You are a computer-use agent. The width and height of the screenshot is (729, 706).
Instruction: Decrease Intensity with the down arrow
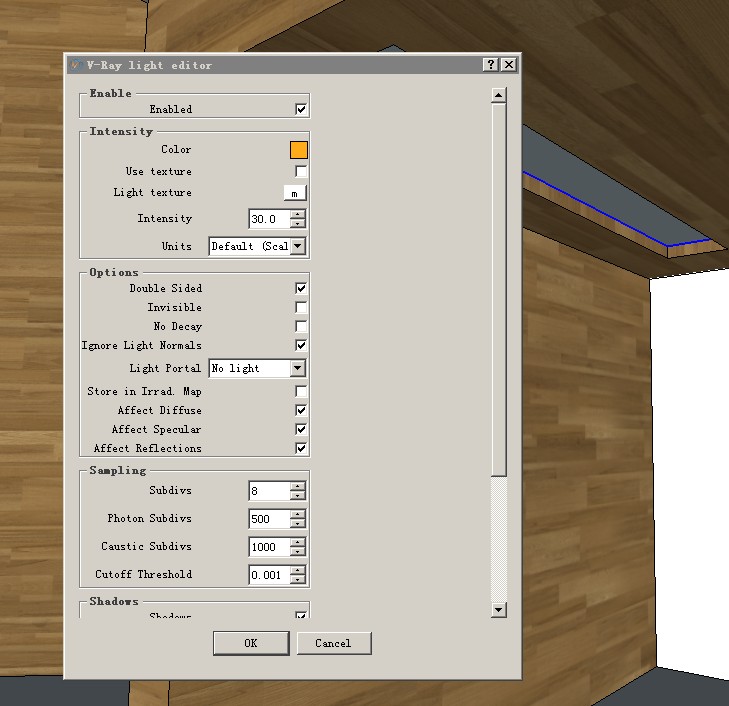298,224
